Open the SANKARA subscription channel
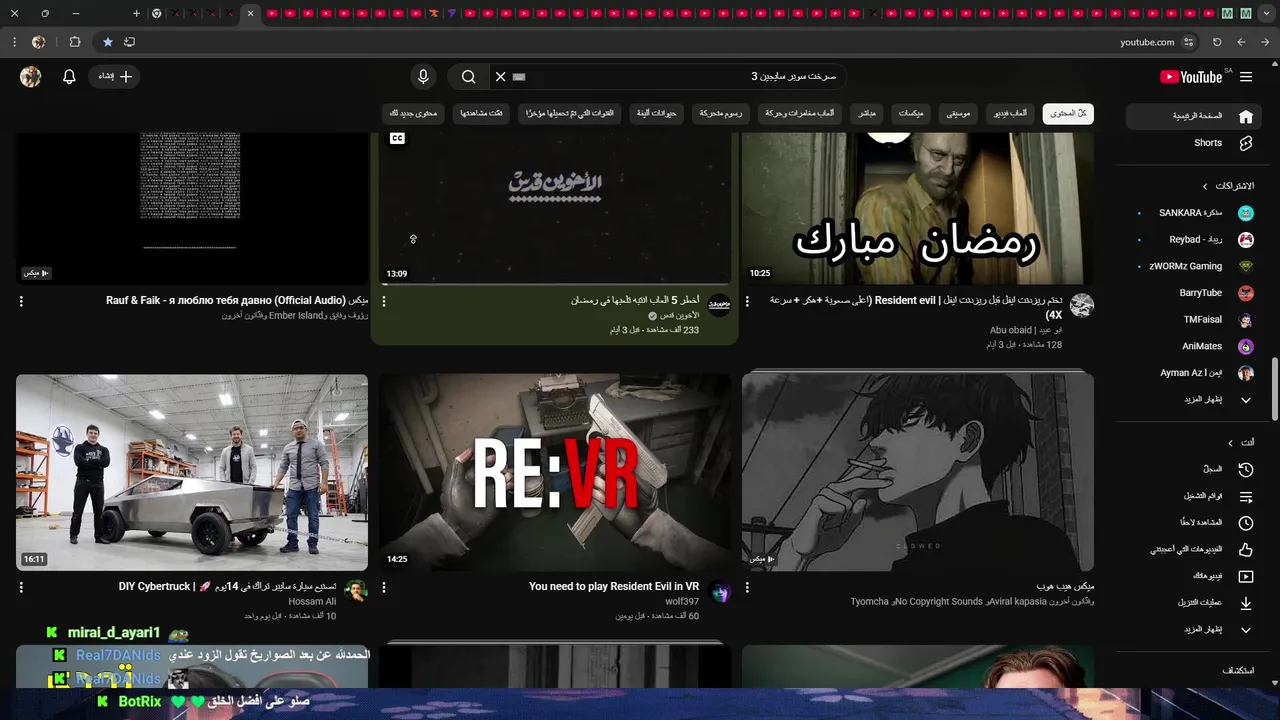Screen dimensions: 1280x720 tap(1192, 213)
